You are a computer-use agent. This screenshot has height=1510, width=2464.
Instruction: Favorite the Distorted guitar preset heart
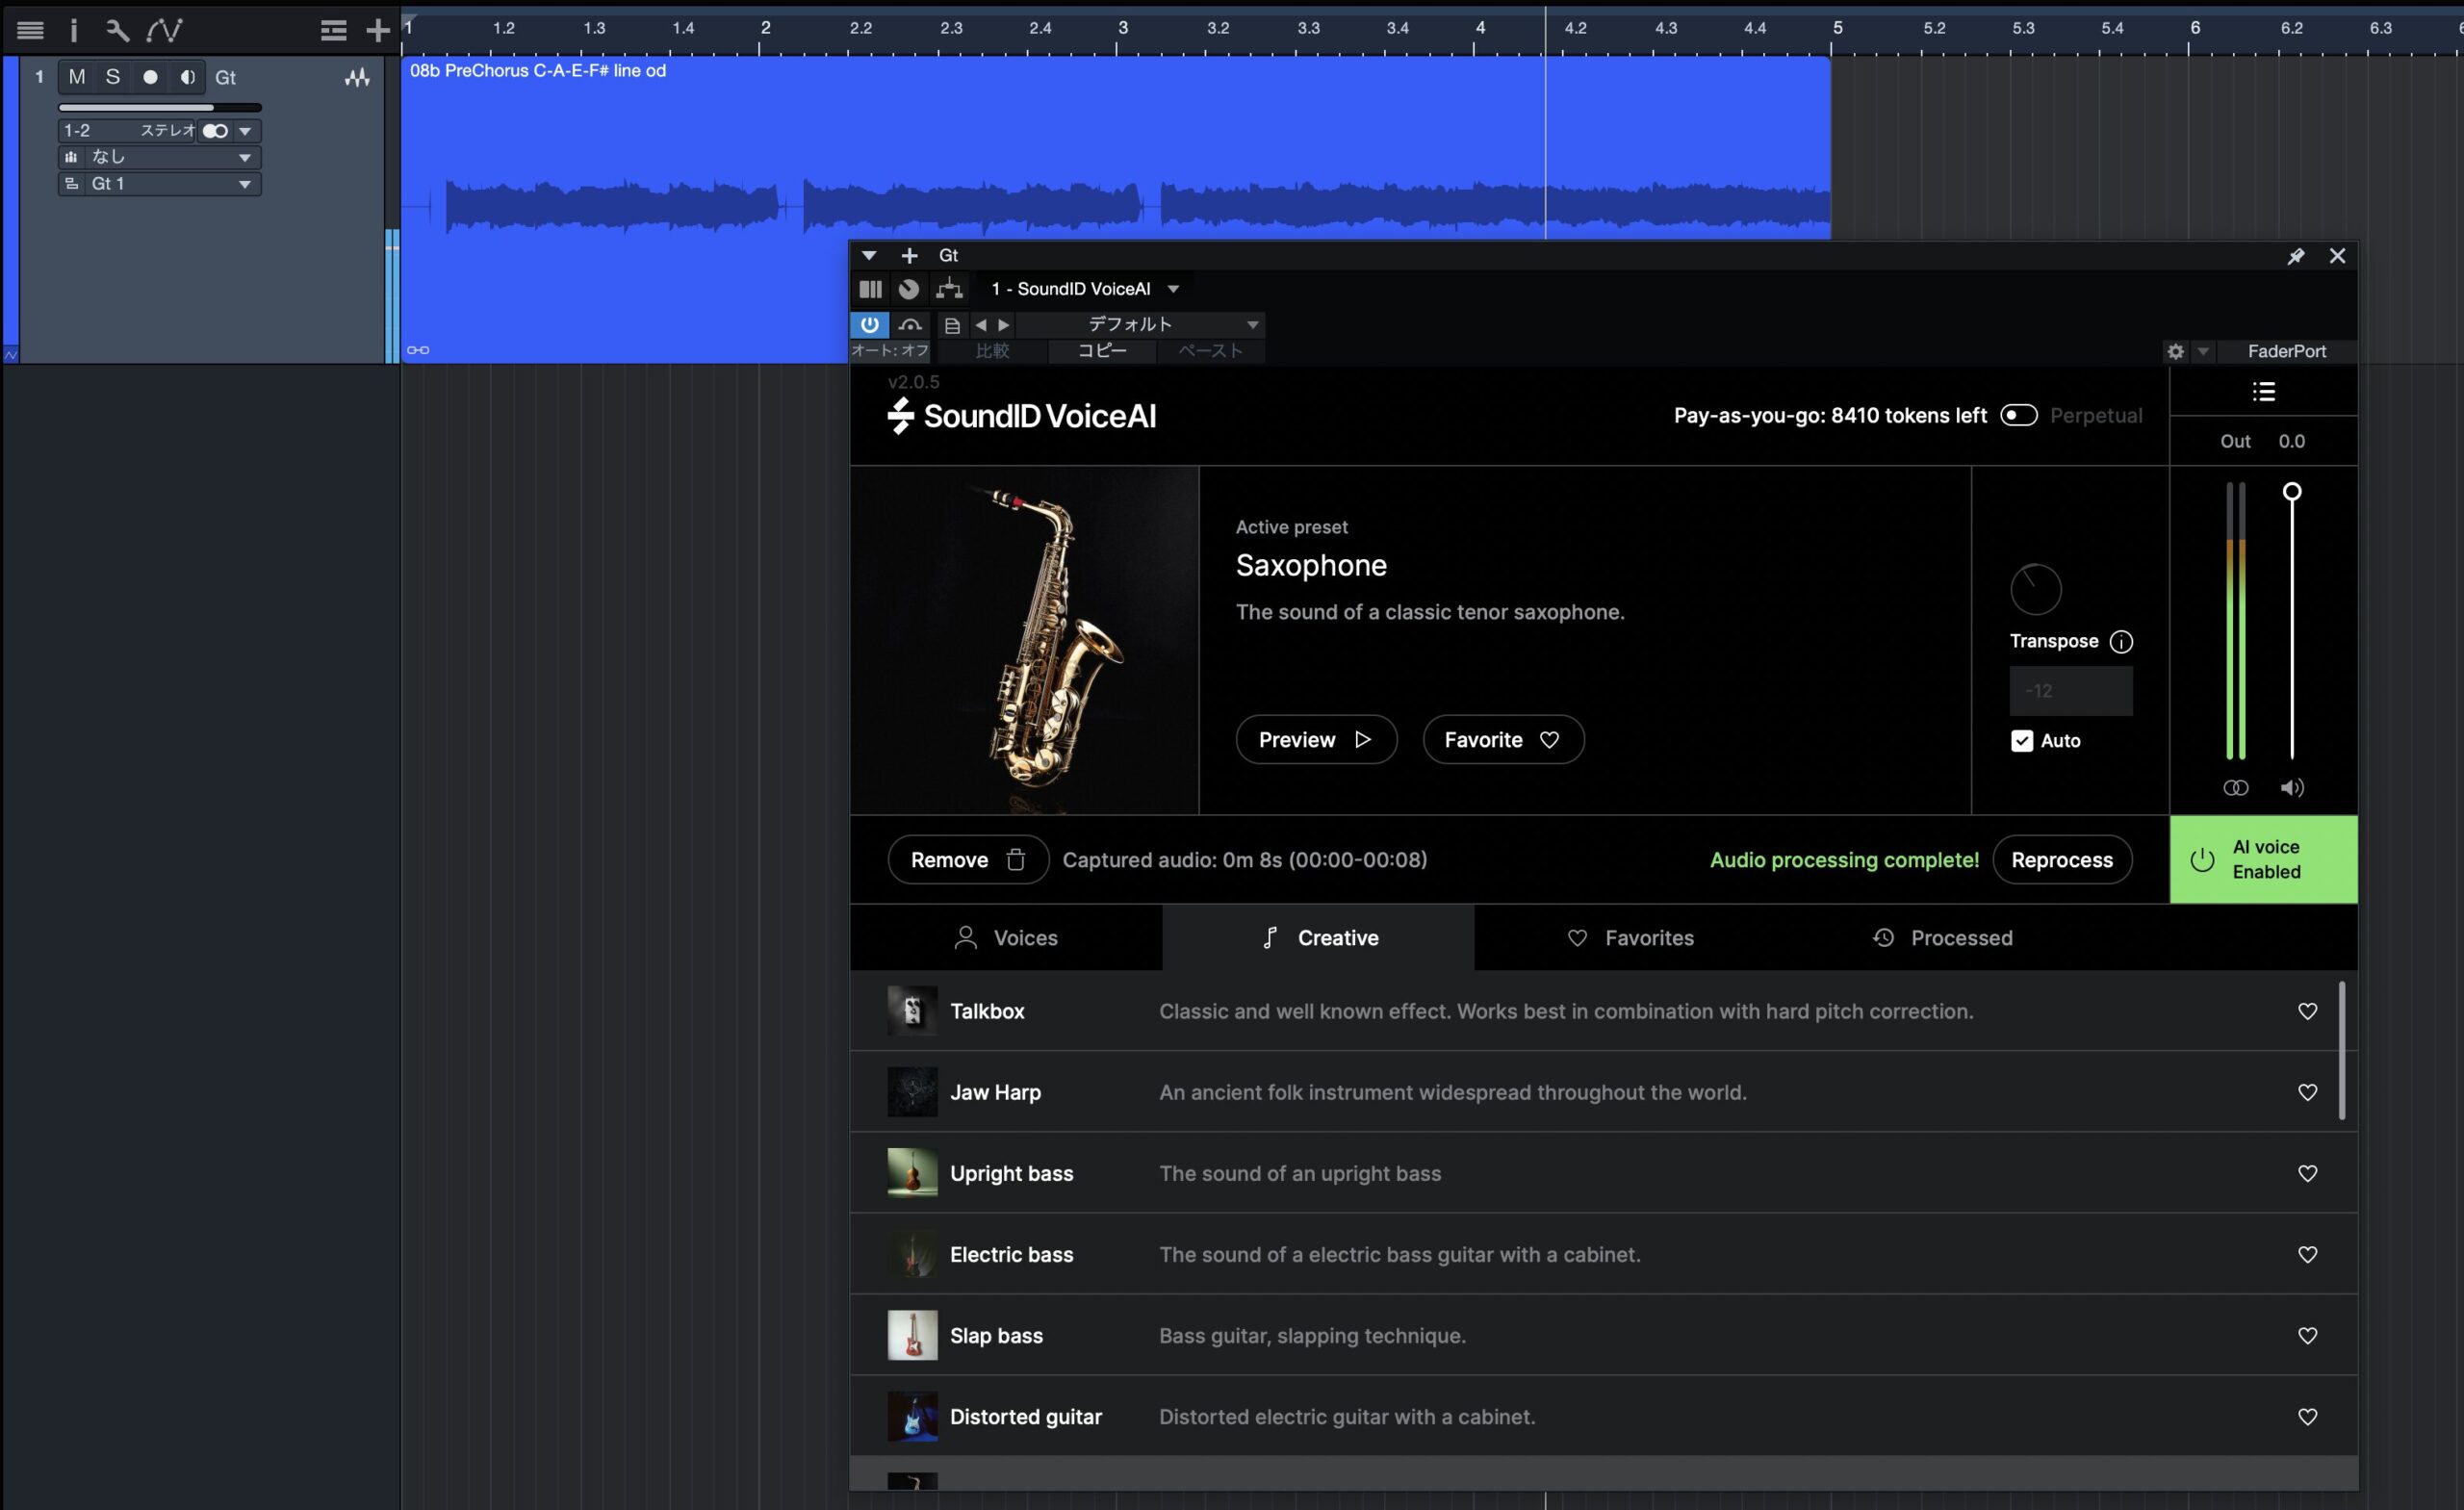coord(2307,1416)
